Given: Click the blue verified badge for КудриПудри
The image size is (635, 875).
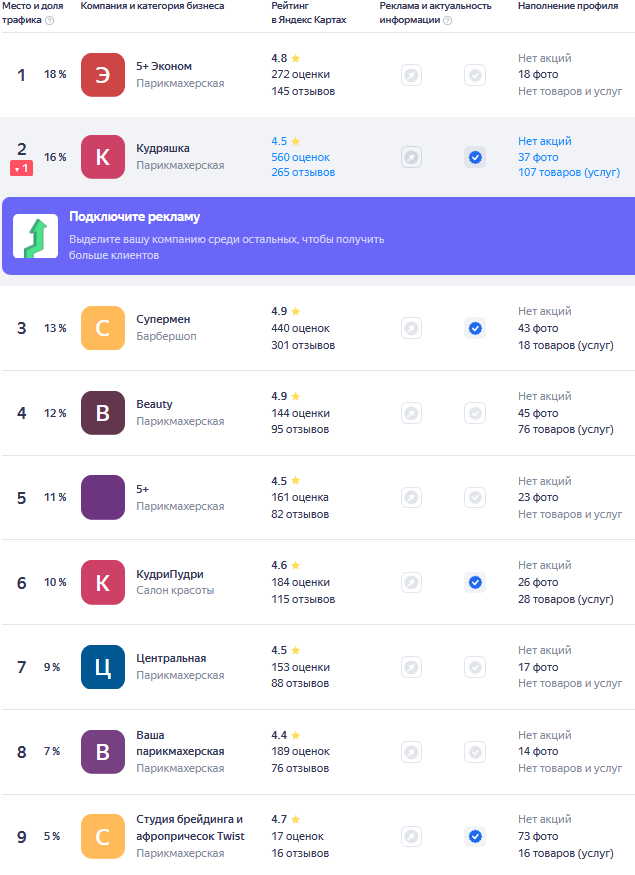Looking at the screenshot, I should pos(475,583).
